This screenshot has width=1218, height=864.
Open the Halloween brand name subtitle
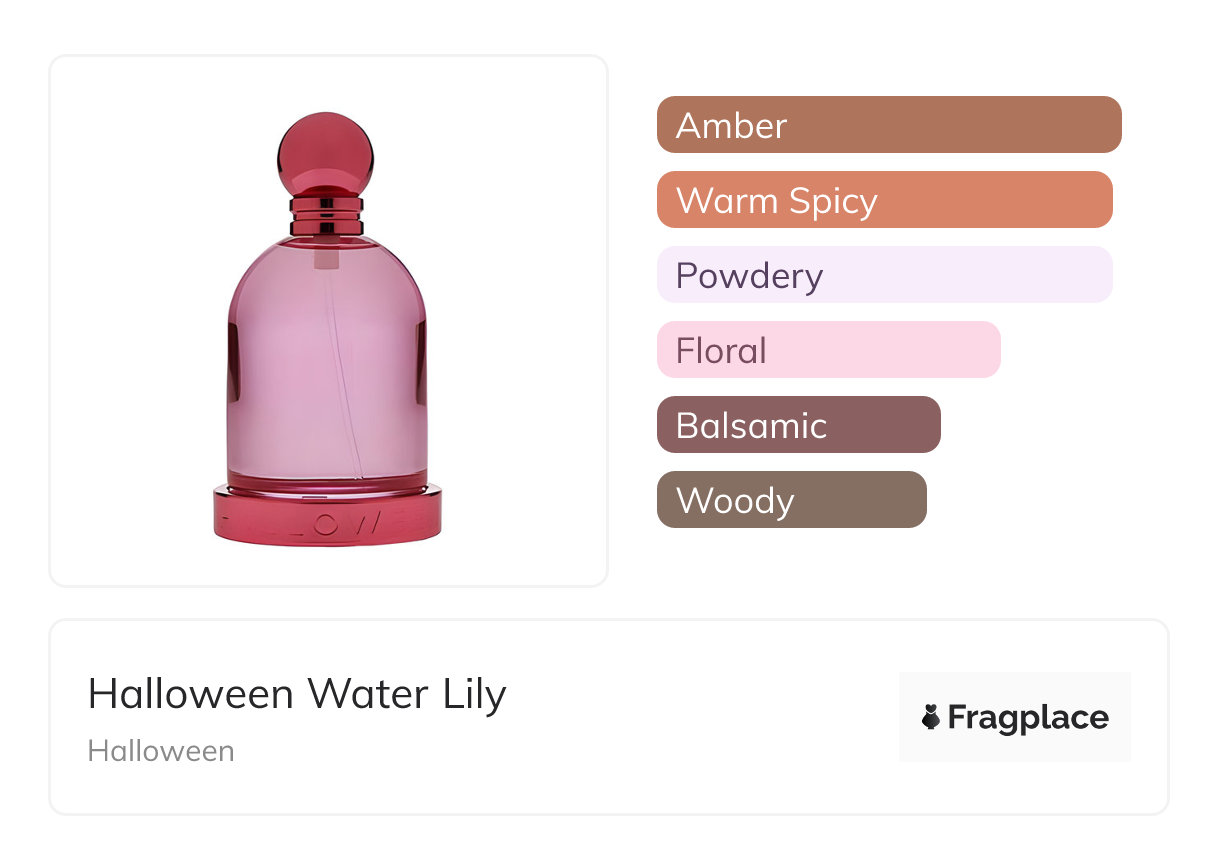click(161, 751)
